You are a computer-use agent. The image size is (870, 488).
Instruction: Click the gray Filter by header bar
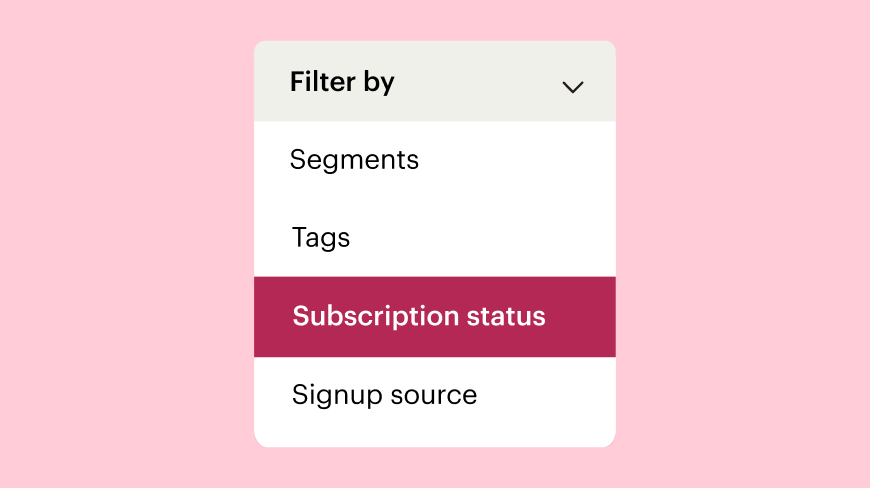[434, 81]
